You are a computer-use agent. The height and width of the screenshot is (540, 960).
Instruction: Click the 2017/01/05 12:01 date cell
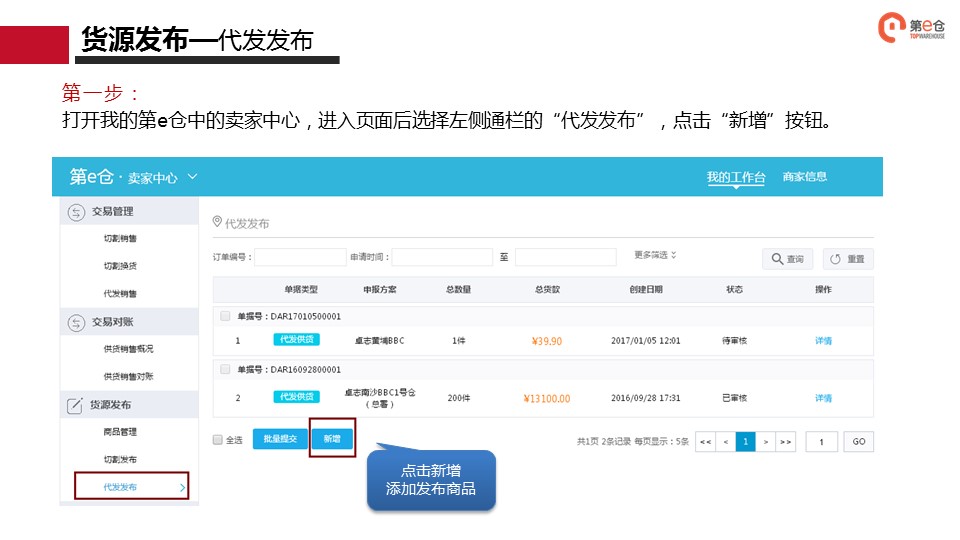click(645, 340)
